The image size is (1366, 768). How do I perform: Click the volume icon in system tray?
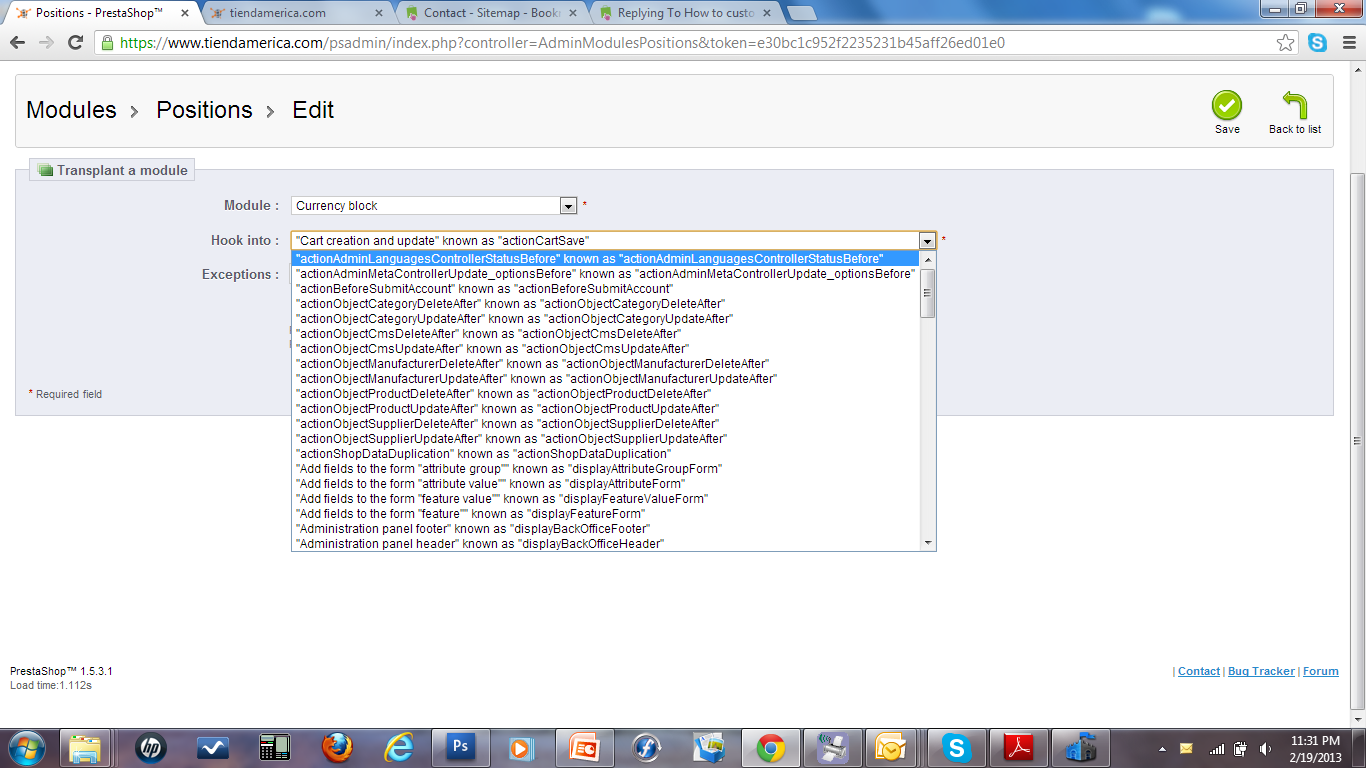click(1266, 748)
